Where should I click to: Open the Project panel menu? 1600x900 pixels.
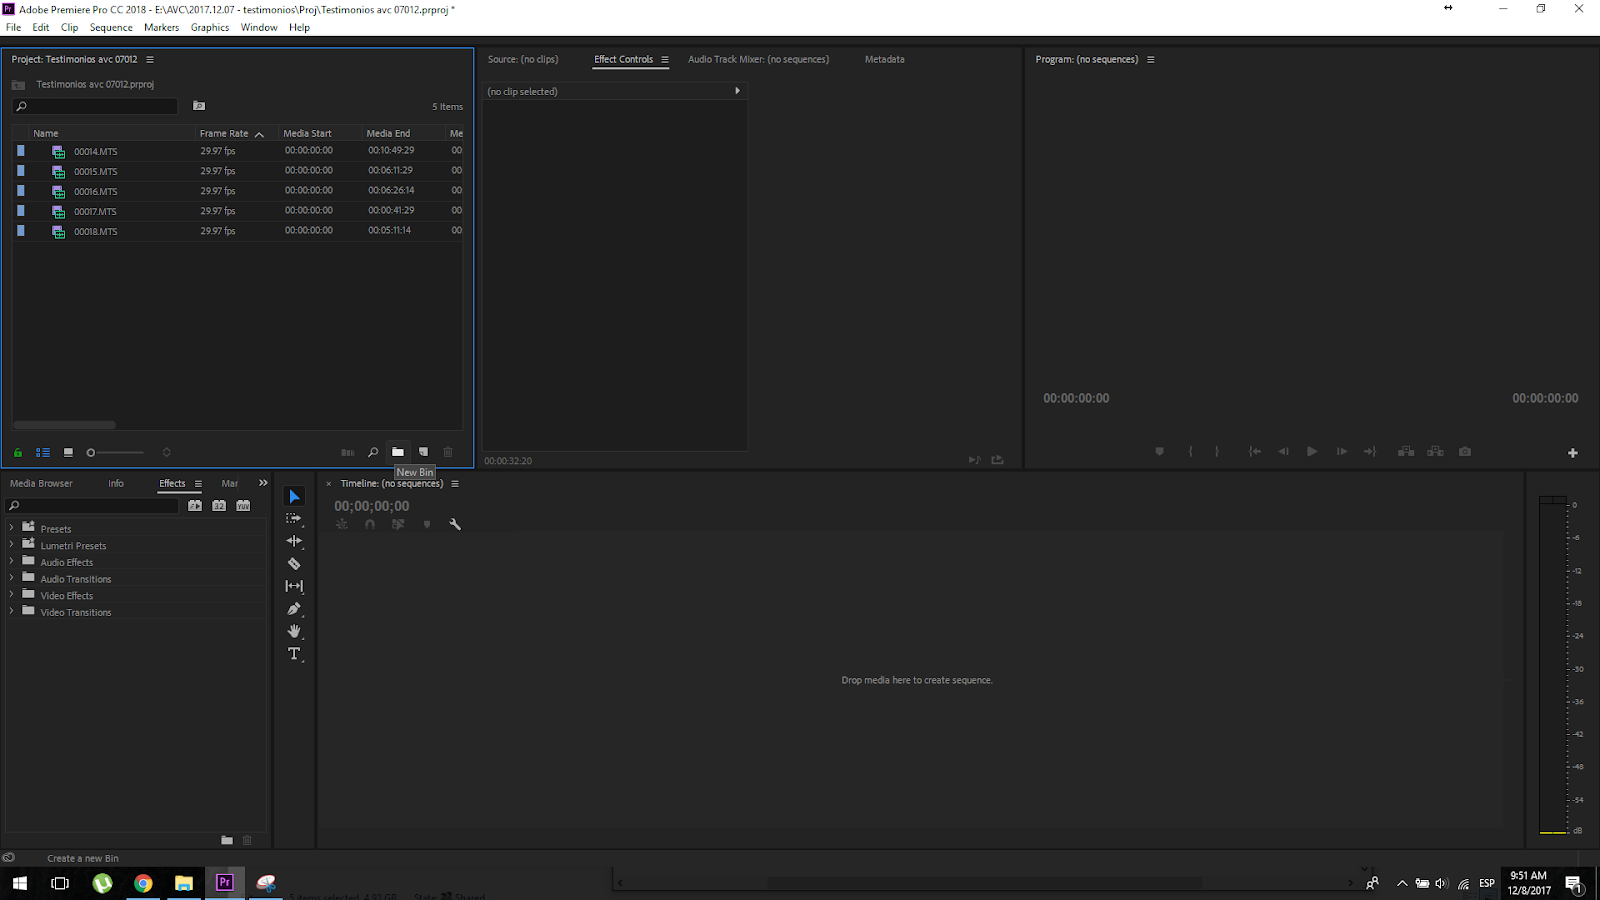coord(150,60)
